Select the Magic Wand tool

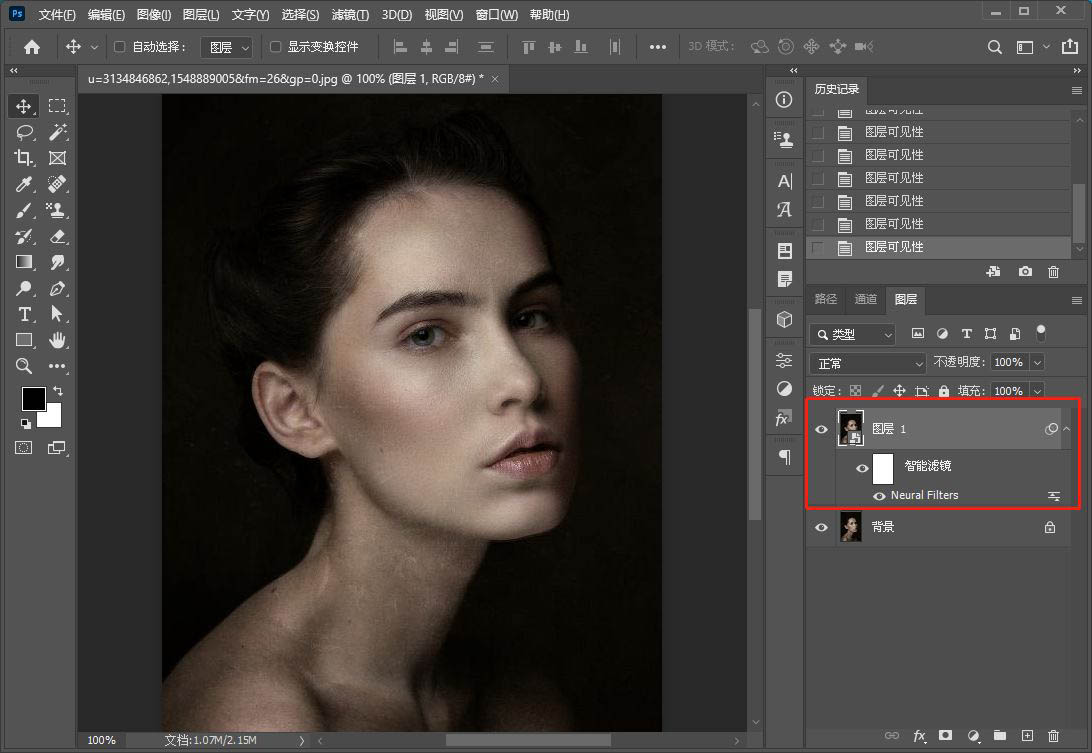click(x=58, y=132)
